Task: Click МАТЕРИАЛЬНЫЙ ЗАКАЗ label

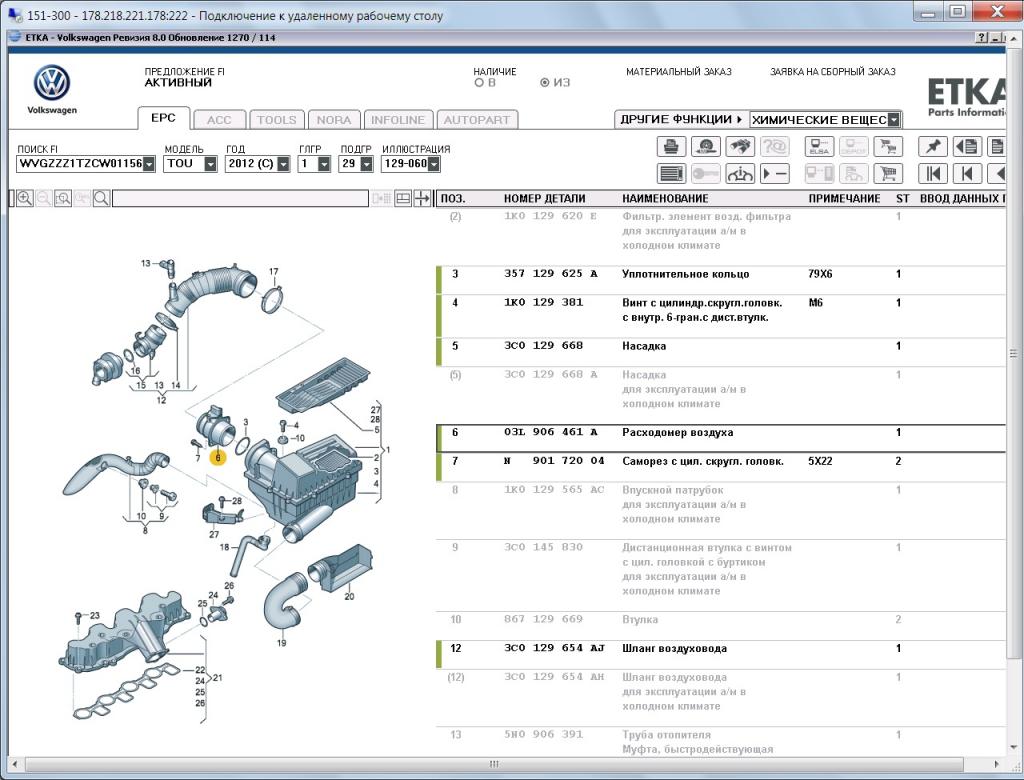Action: pos(679,72)
